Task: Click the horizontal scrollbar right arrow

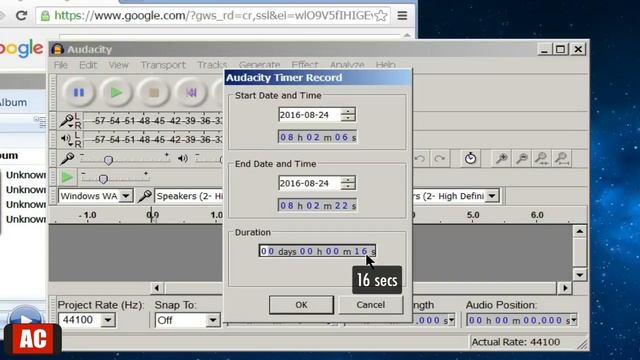Action: [565, 288]
